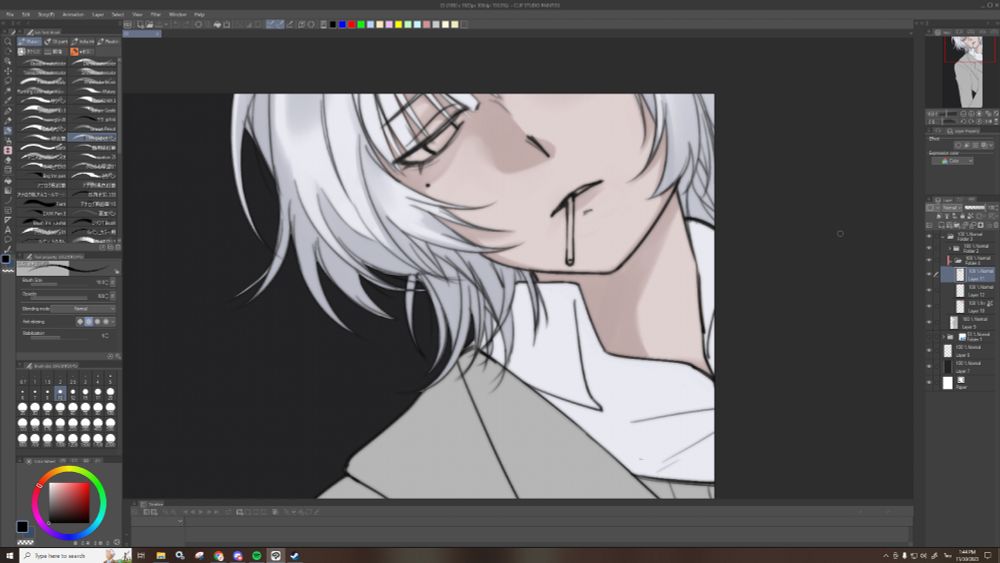
Task: Expand Folder 5 in the layer panel
Action: point(943,337)
